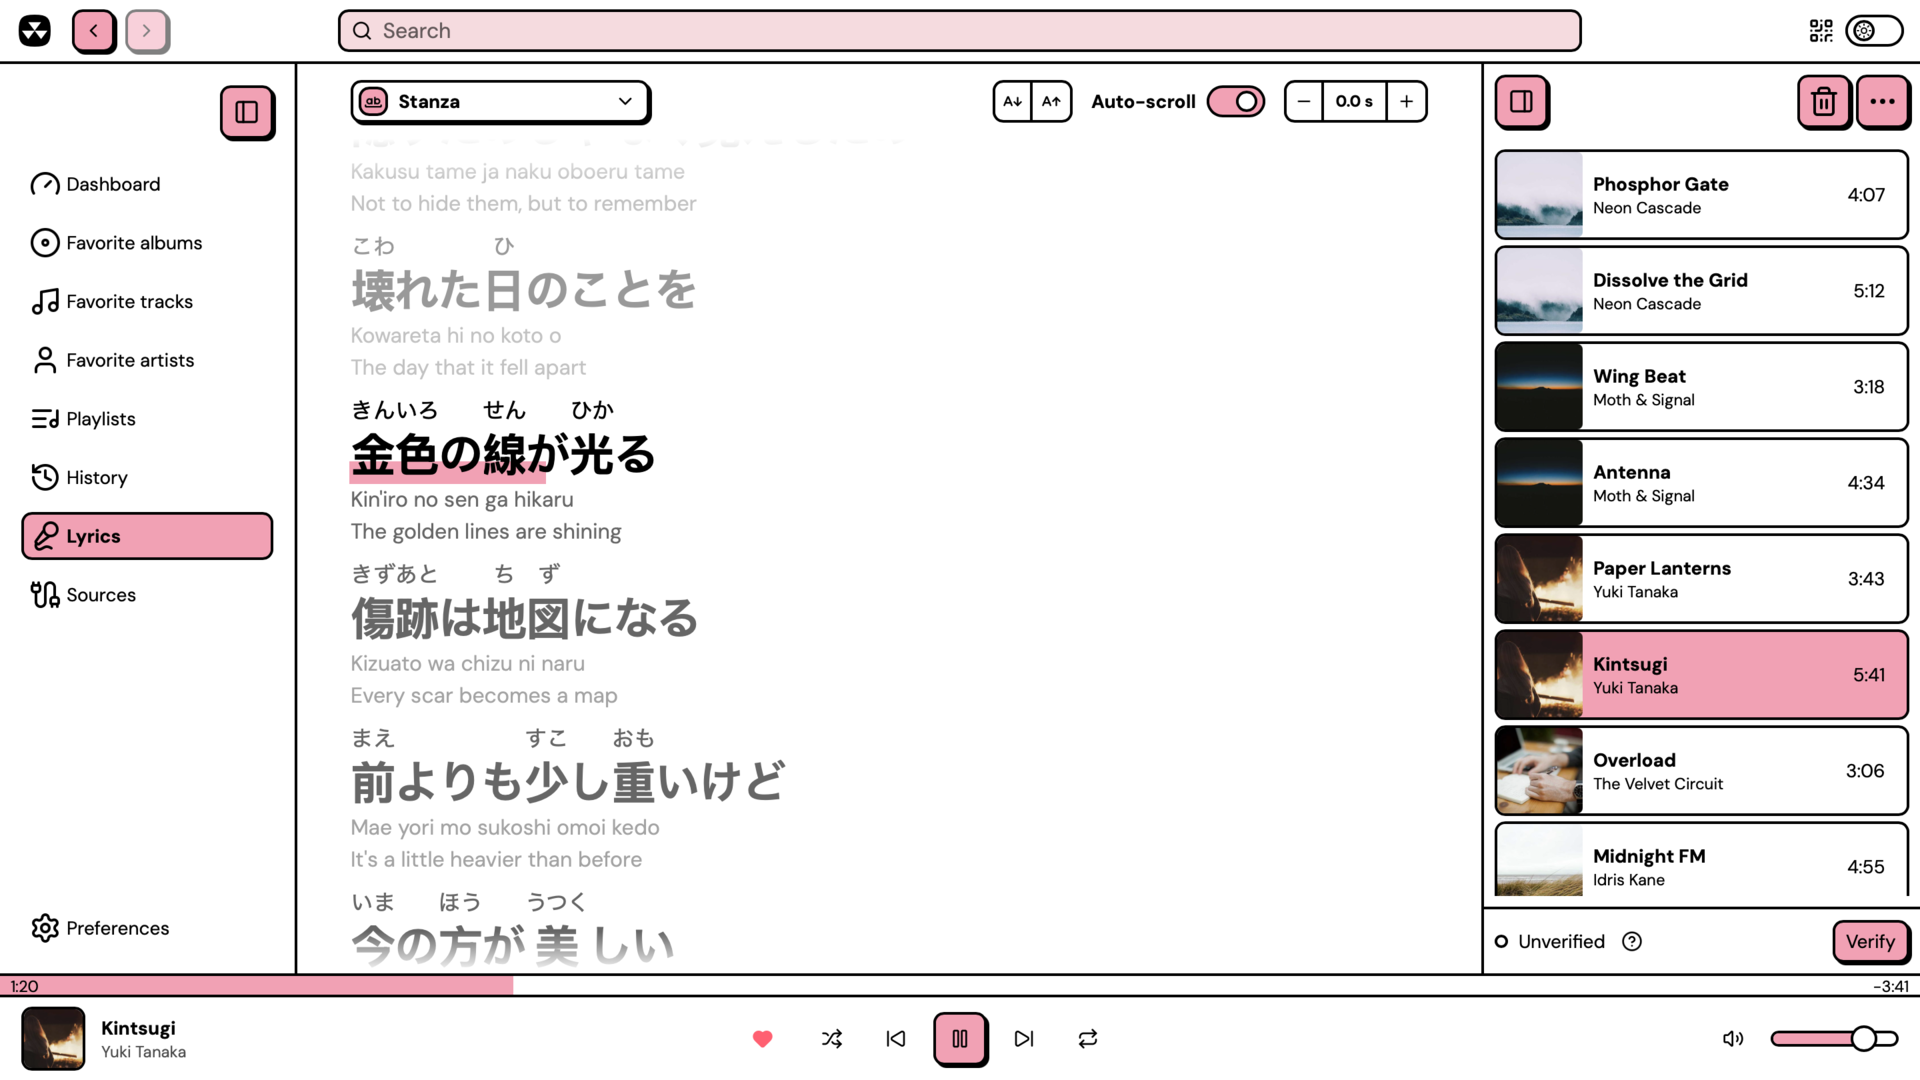Click the Unverified status label
The height and width of the screenshot is (1080, 1920).
(x=1561, y=941)
